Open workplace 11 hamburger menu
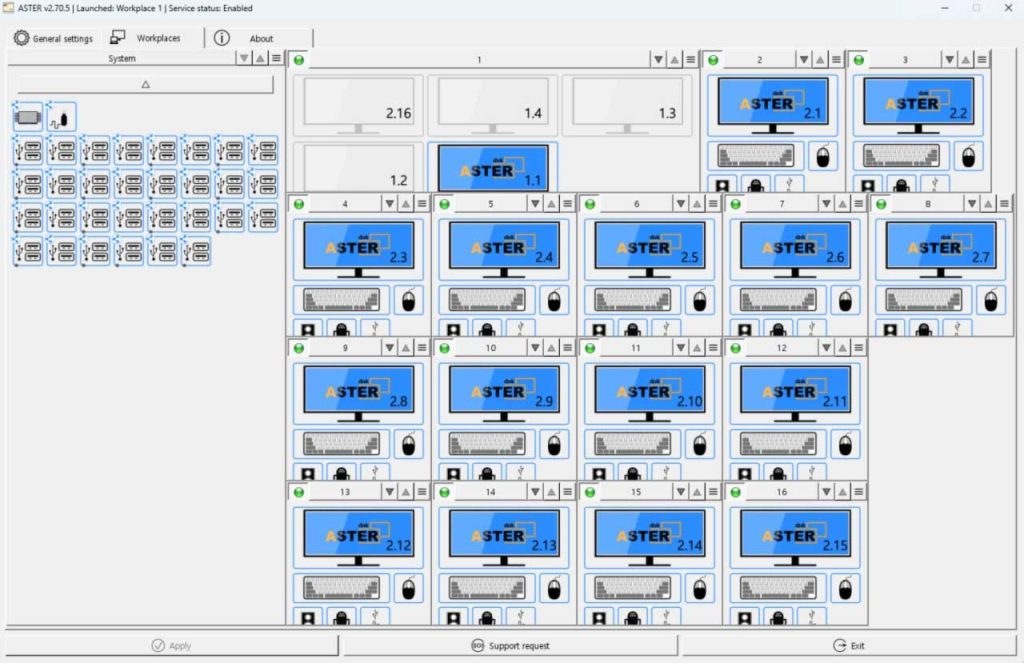Image resolution: width=1024 pixels, height=663 pixels. [713, 348]
